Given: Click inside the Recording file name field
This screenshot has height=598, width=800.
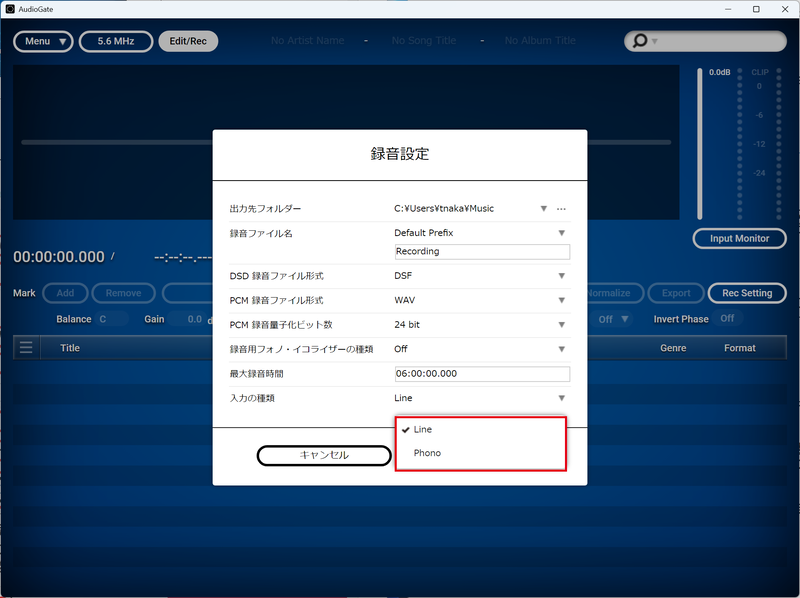Looking at the screenshot, I should coord(481,251).
